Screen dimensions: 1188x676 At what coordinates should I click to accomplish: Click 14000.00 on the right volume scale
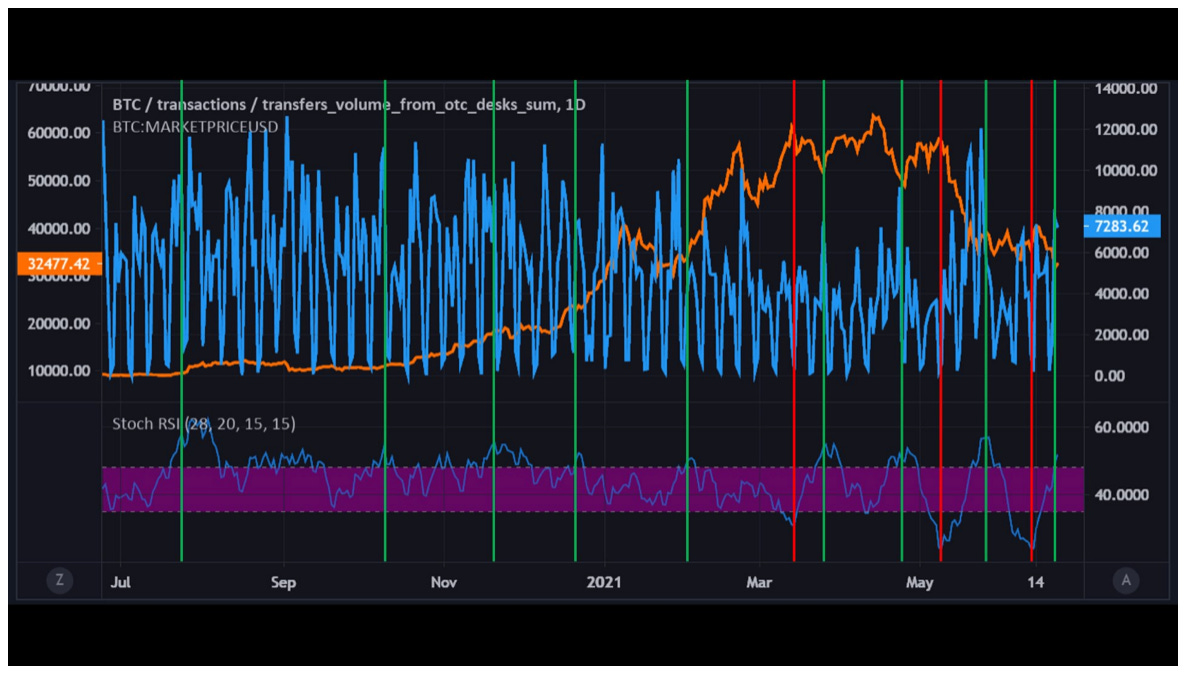point(1126,89)
